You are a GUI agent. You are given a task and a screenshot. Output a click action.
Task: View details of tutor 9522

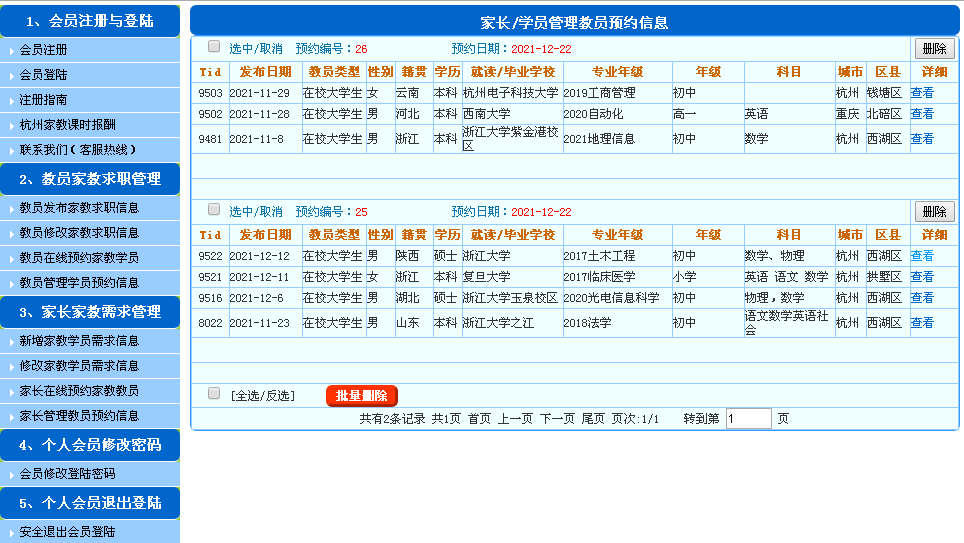[921, 256]
